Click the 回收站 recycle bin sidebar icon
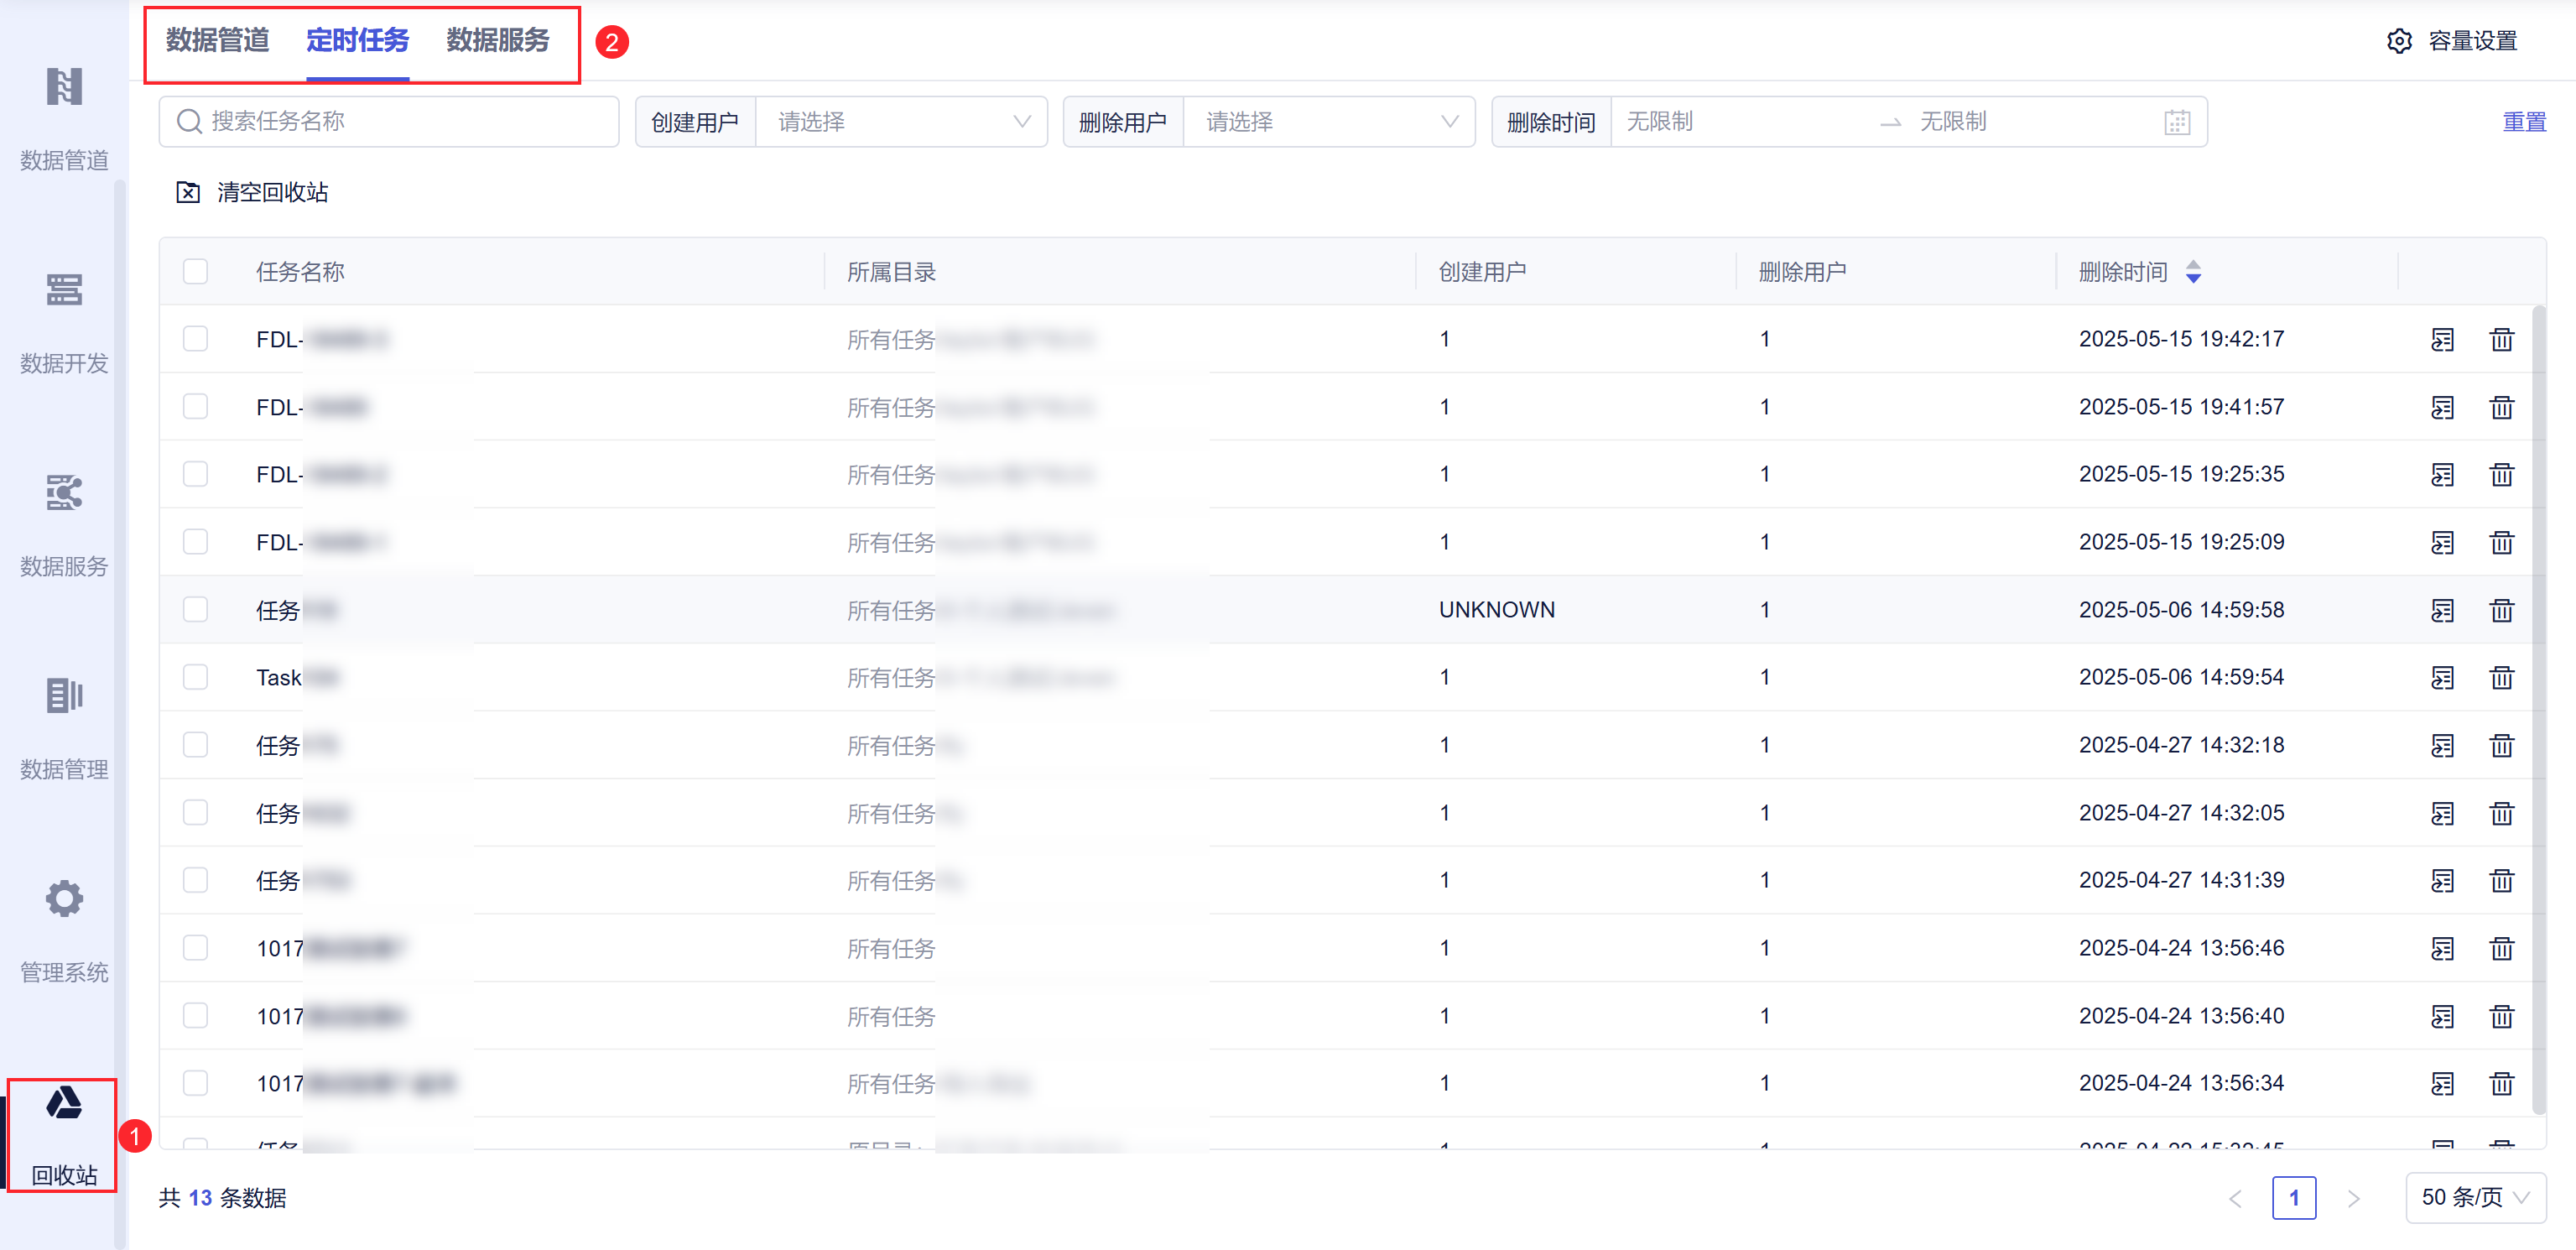The width and height of the screenshot is (2576, 1250). click(x=64, y=1105)
